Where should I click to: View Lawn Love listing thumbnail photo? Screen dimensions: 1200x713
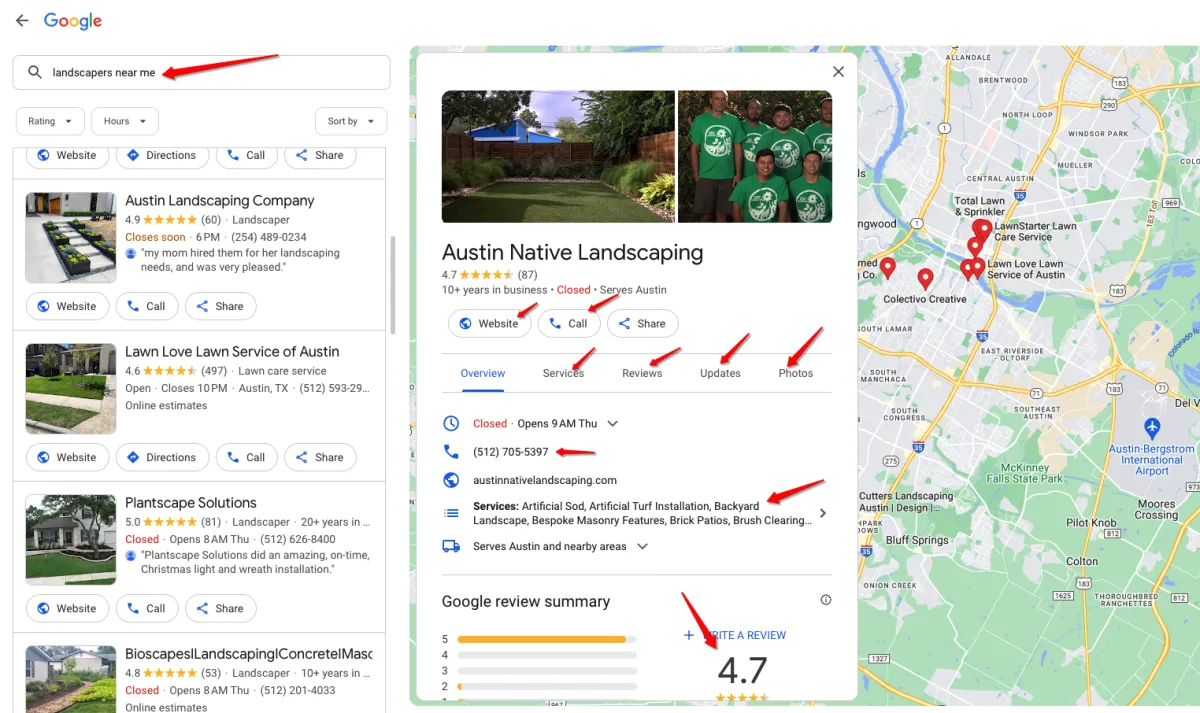[x=71, y=389]
